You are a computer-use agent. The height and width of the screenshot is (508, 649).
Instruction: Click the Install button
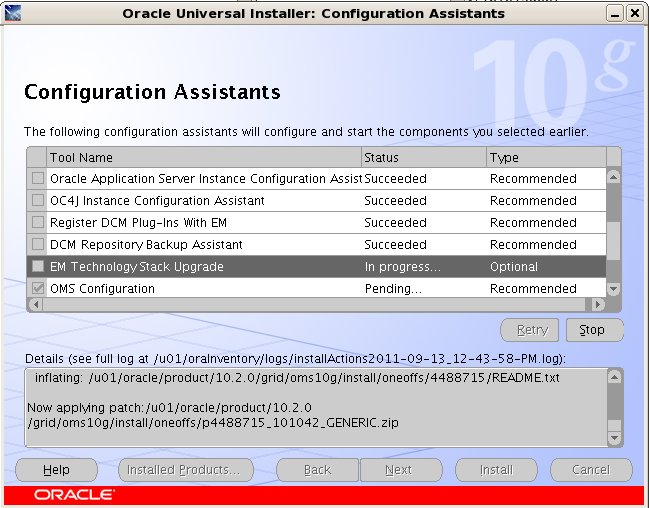point(496,470)
